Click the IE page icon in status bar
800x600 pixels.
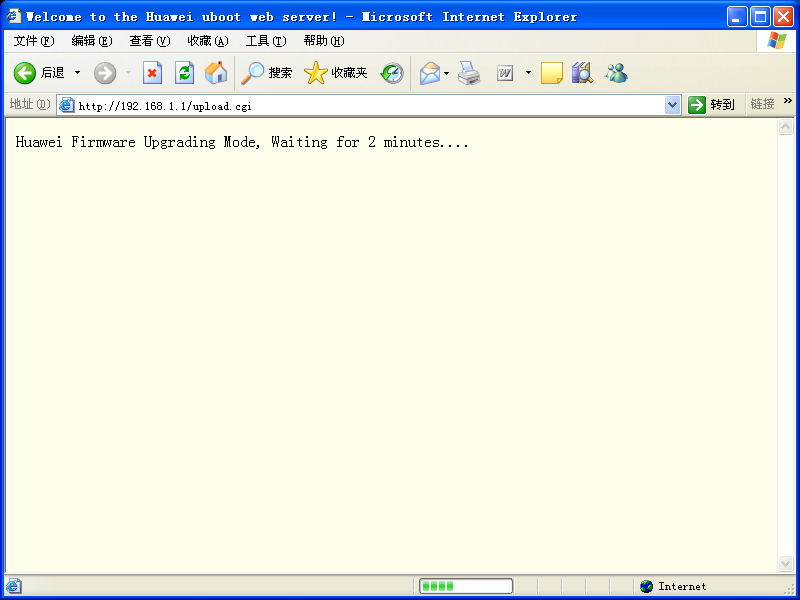click(x=14, y=586)
